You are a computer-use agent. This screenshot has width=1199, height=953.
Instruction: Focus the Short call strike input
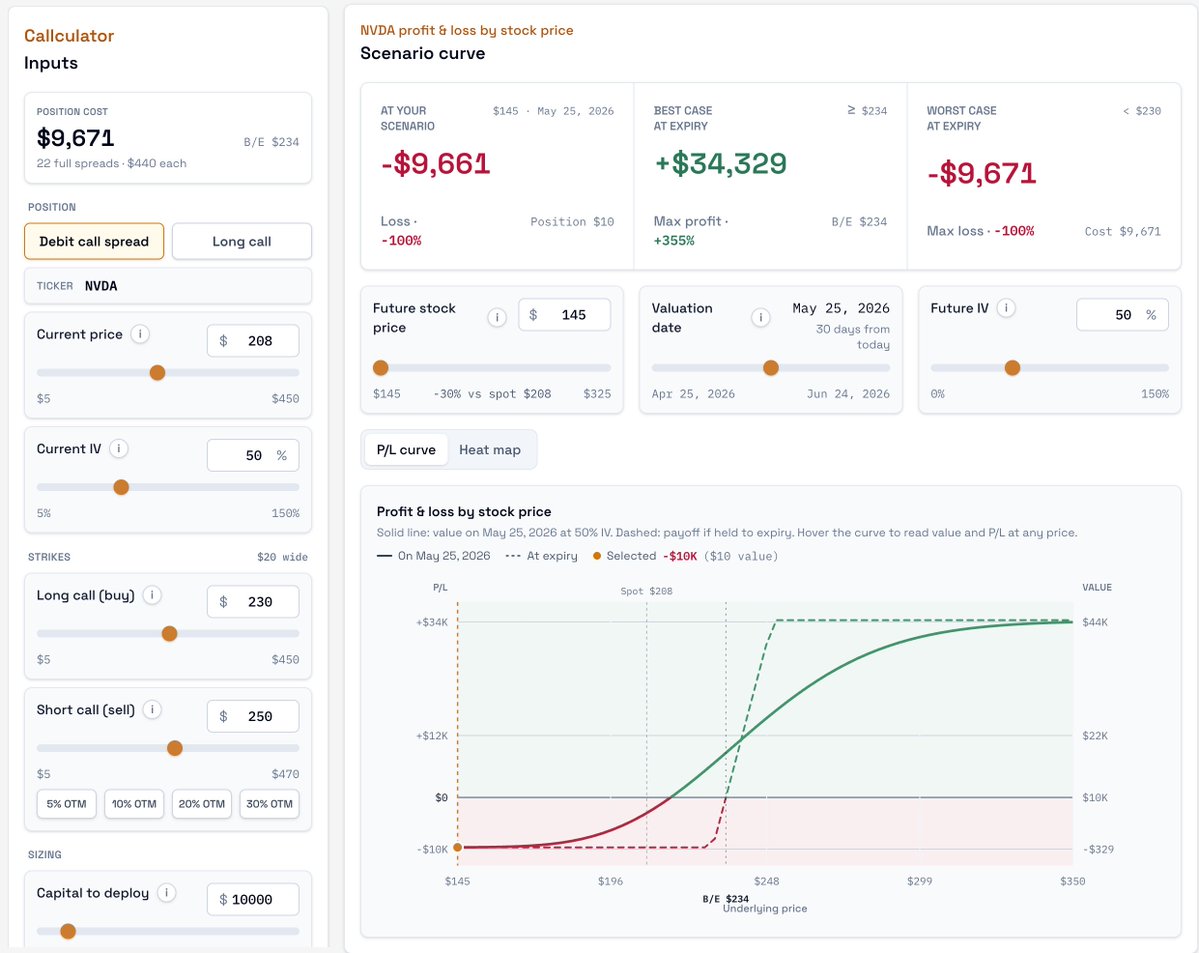coord(253,717)
